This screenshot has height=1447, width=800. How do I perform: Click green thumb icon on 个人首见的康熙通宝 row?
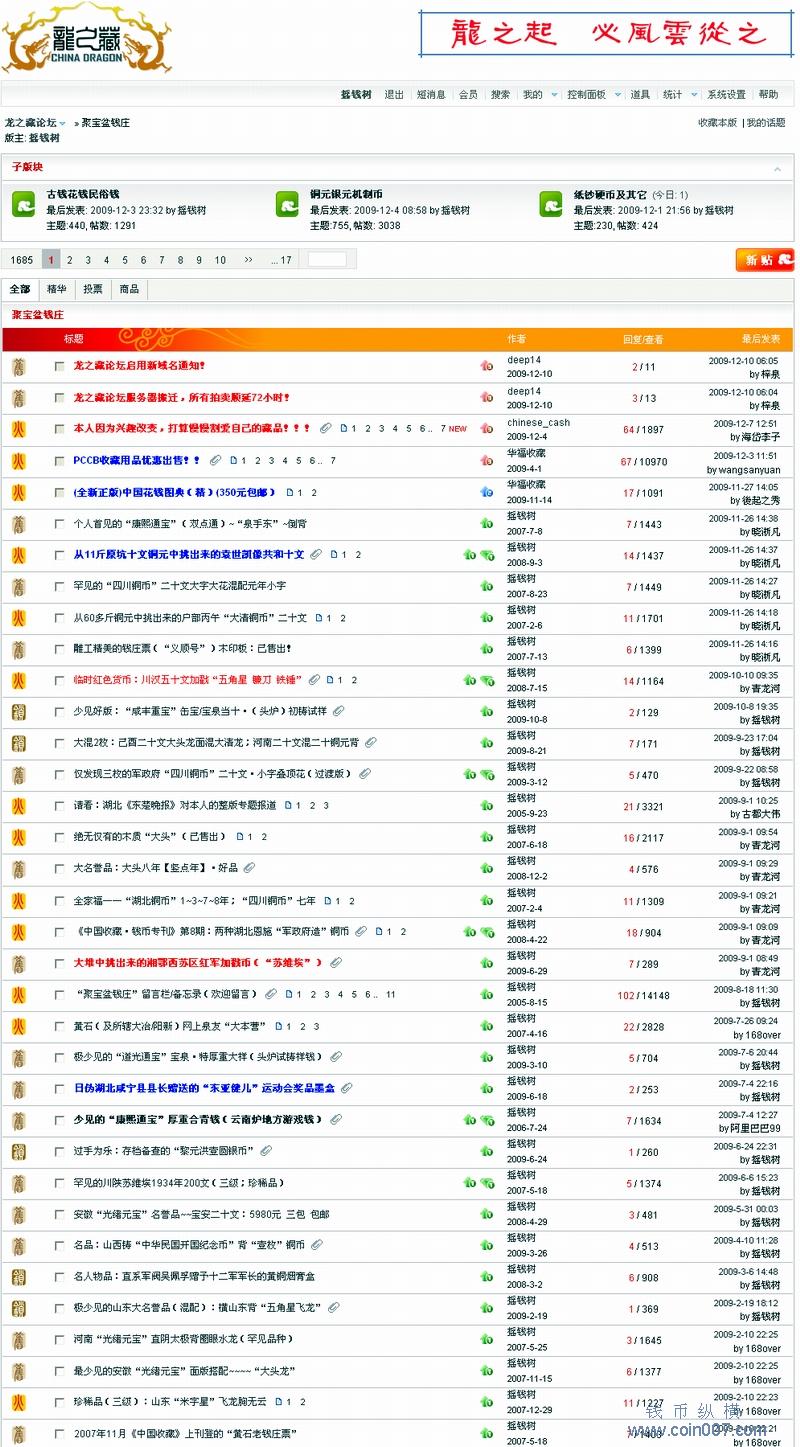point(487,524)
